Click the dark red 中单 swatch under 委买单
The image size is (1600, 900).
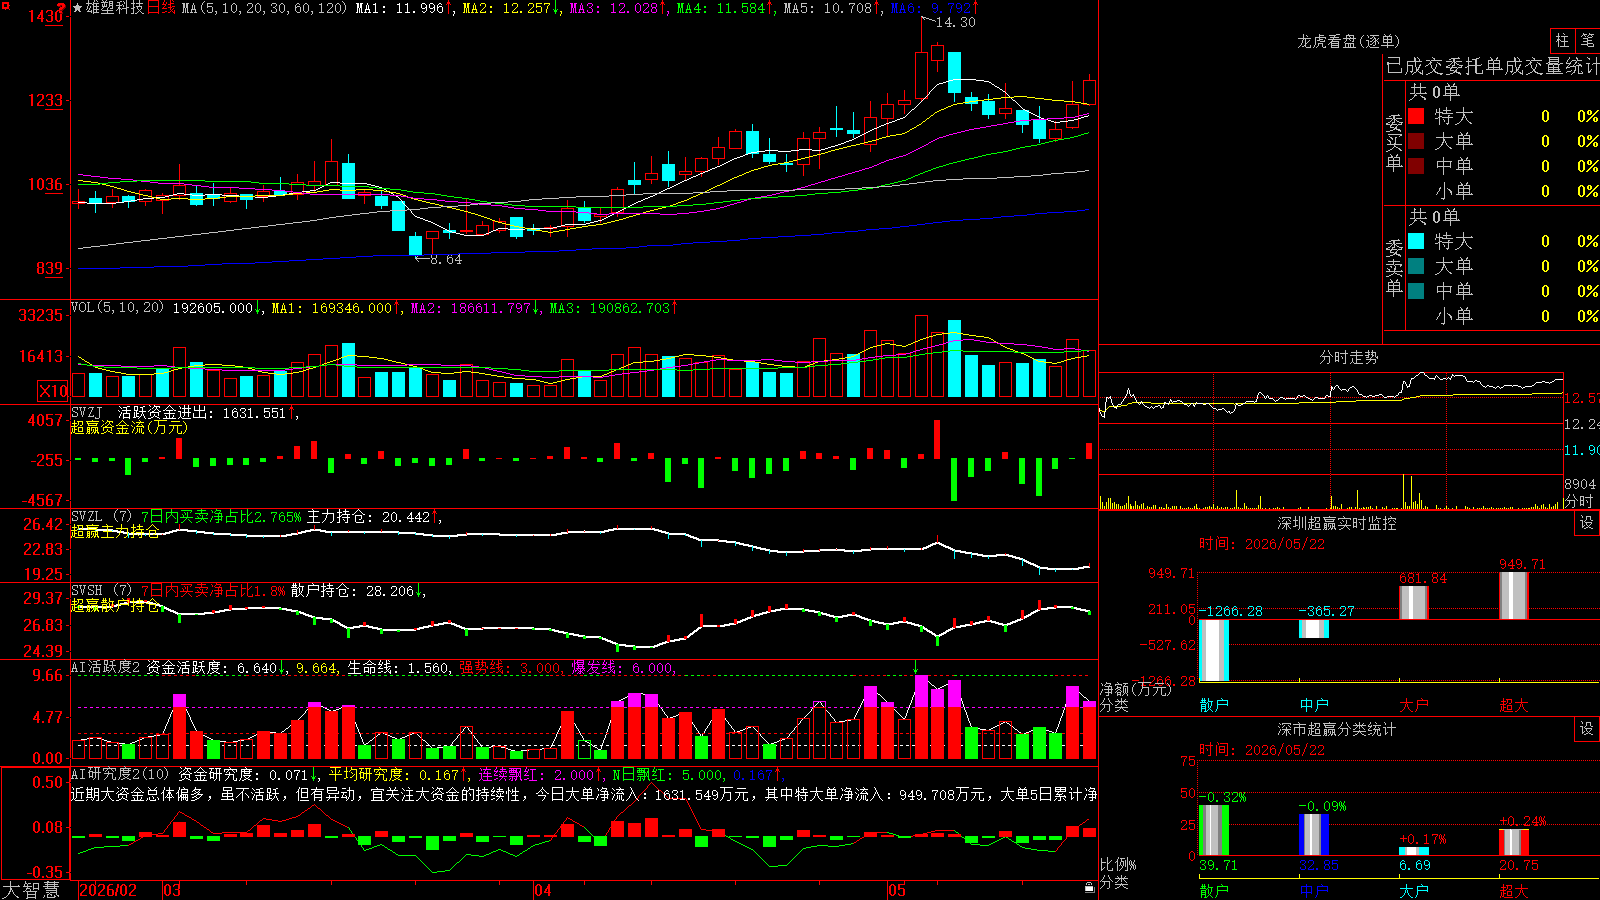pyautogui.click(x=1416, y=166)
